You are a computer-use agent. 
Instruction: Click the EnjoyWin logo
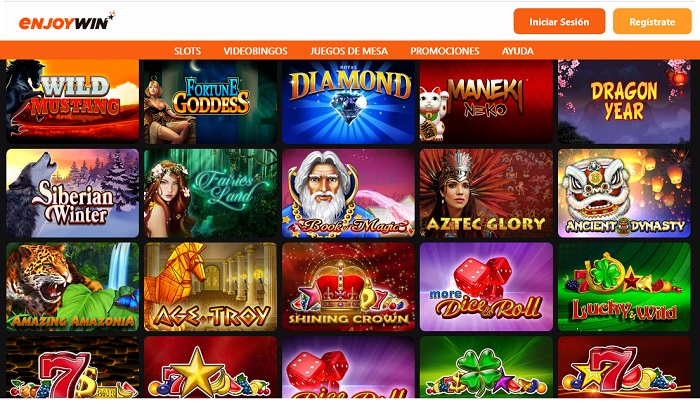pyautogui.click(x=67, y=21)
